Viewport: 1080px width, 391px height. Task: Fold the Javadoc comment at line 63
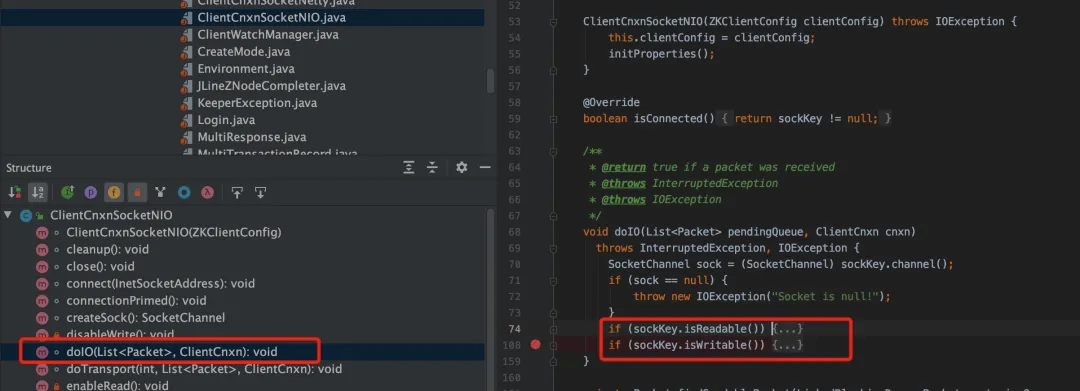coord(552,151)
